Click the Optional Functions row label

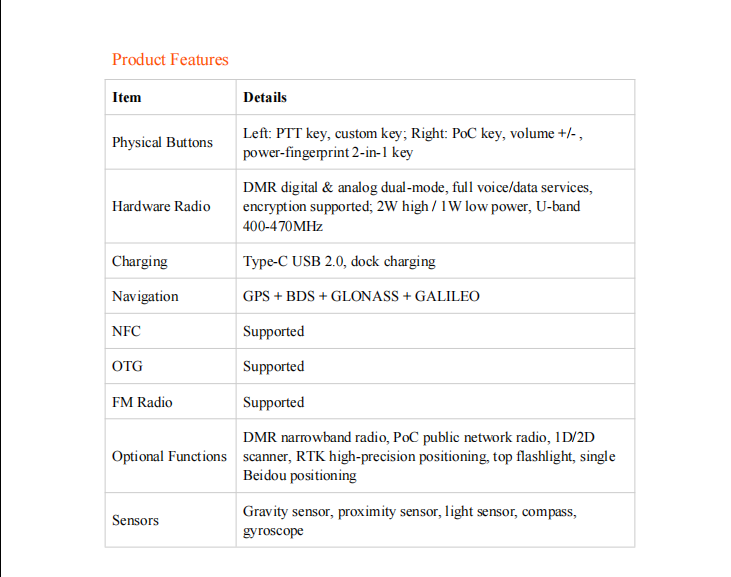point(169,456)
